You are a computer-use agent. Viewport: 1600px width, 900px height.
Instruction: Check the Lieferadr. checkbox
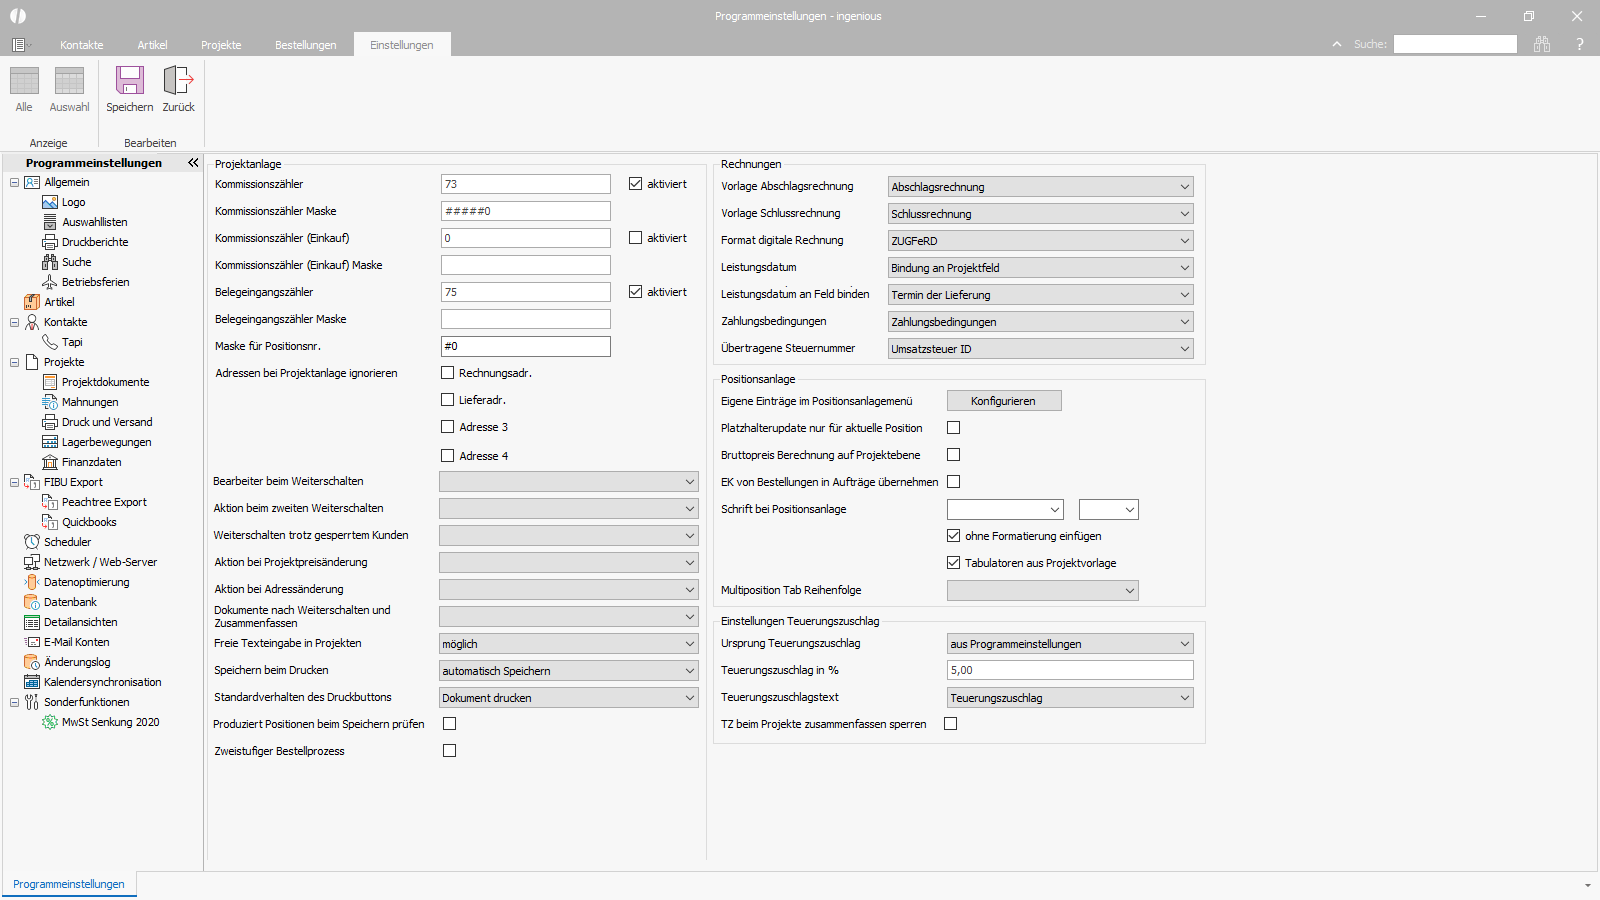click(x=447, y=400)
